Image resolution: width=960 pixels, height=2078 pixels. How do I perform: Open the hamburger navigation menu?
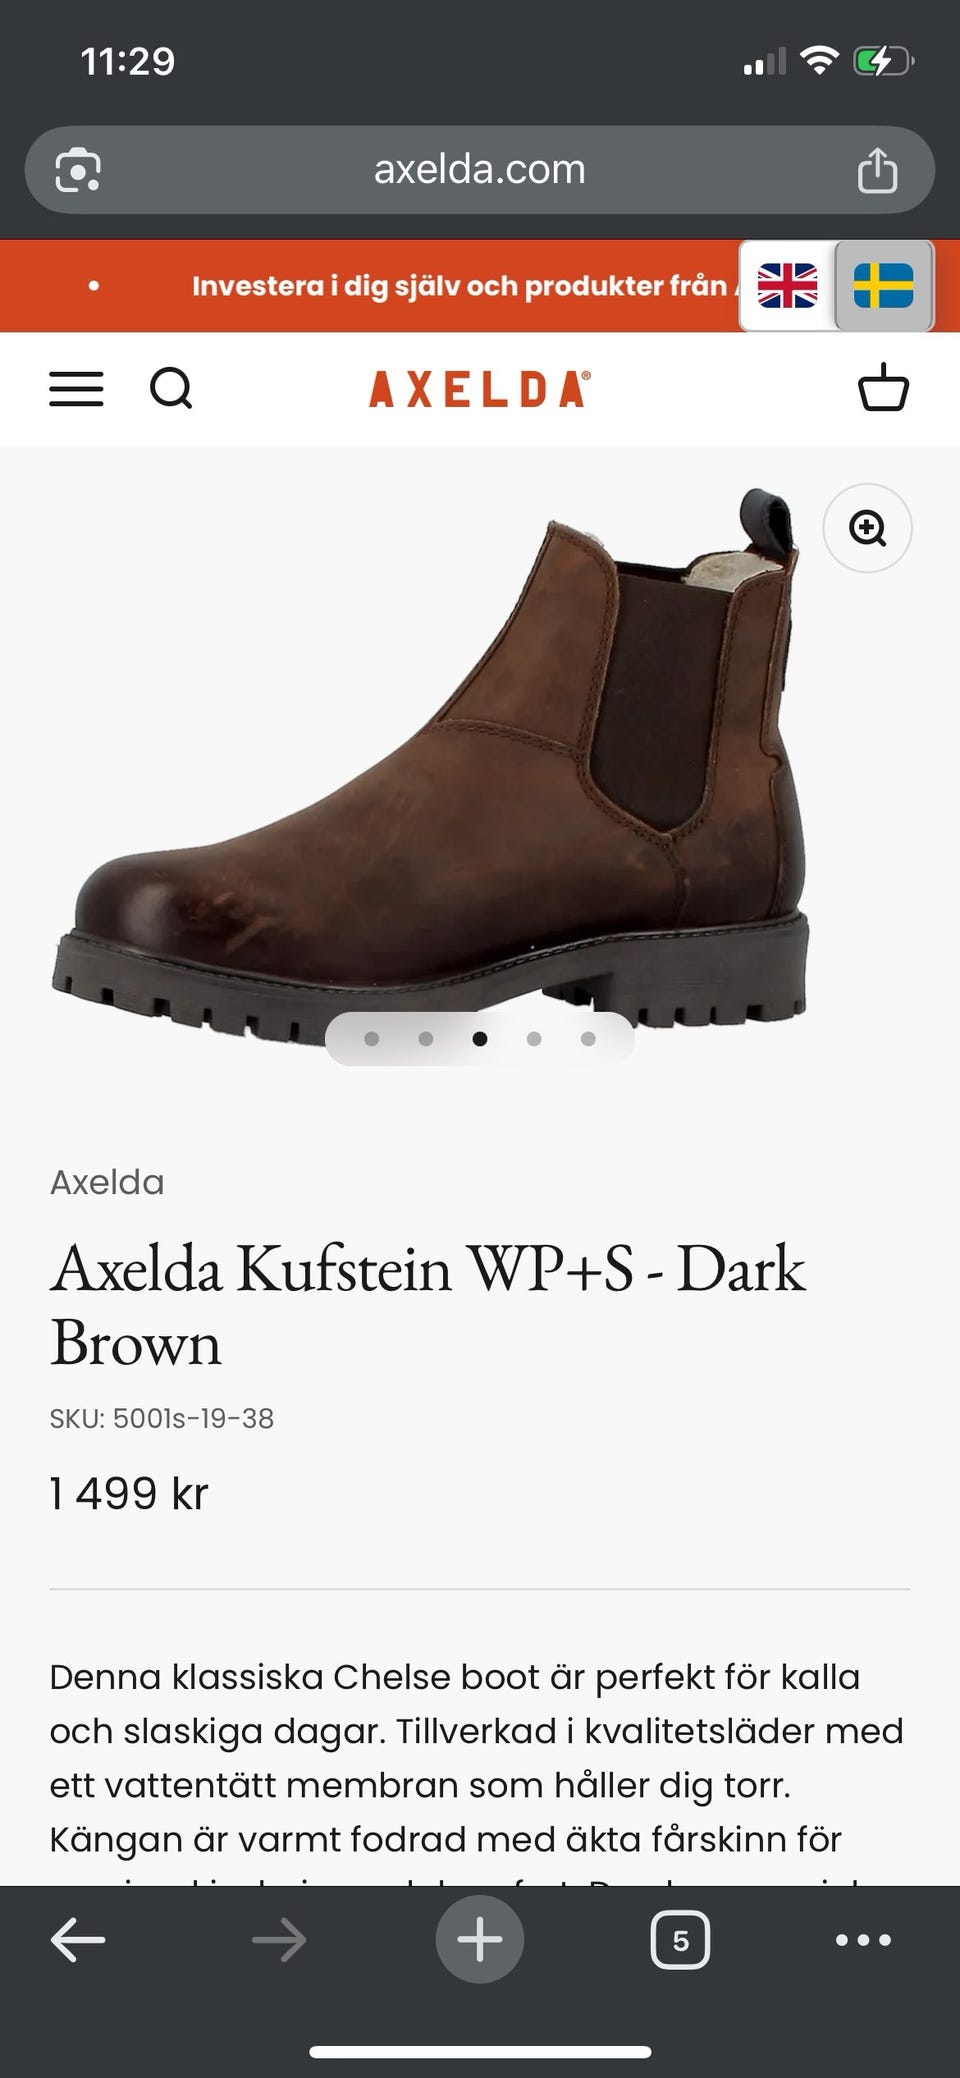click(76, 389)
